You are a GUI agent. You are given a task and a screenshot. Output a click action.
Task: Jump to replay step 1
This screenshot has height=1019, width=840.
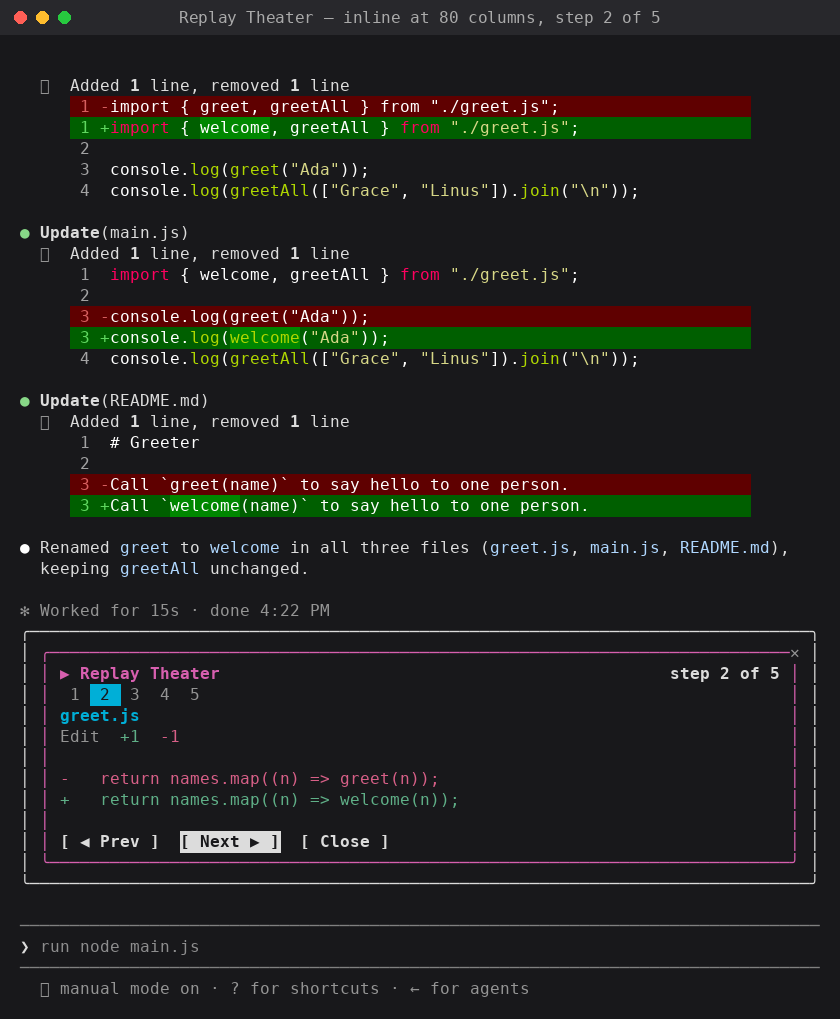75,695
